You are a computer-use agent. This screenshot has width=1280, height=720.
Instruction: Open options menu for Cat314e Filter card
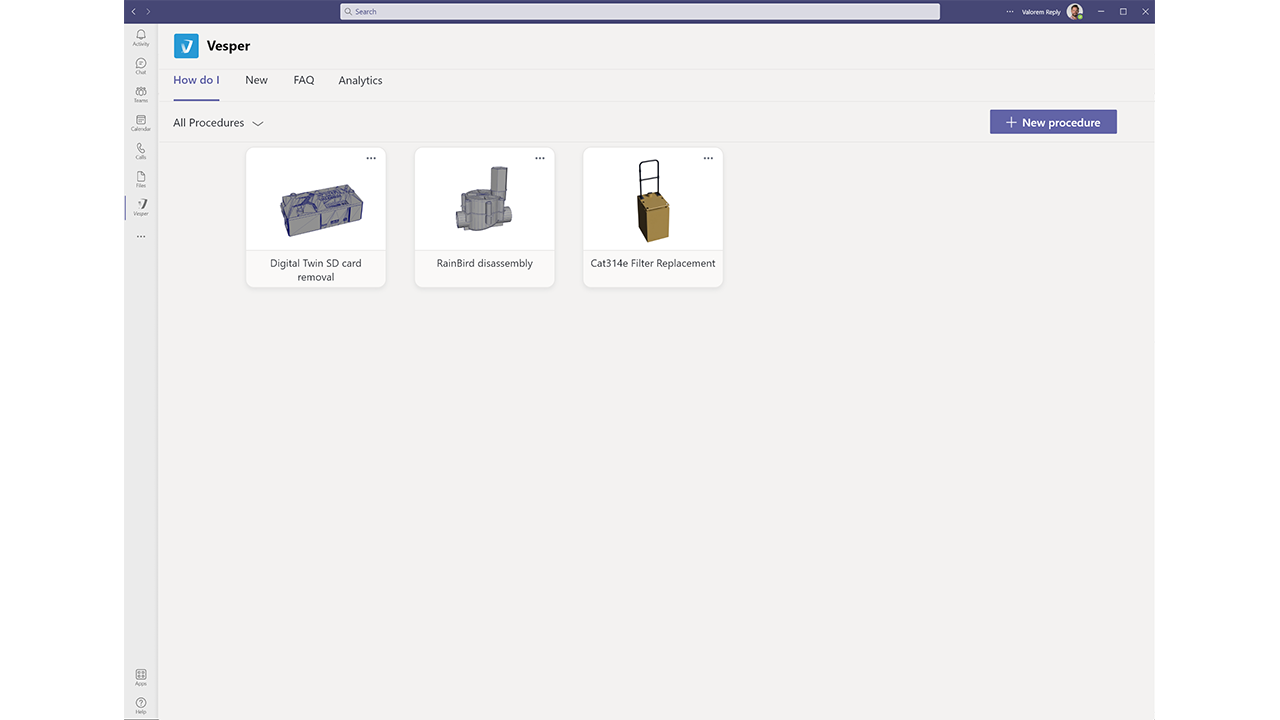tap(708, 158)
